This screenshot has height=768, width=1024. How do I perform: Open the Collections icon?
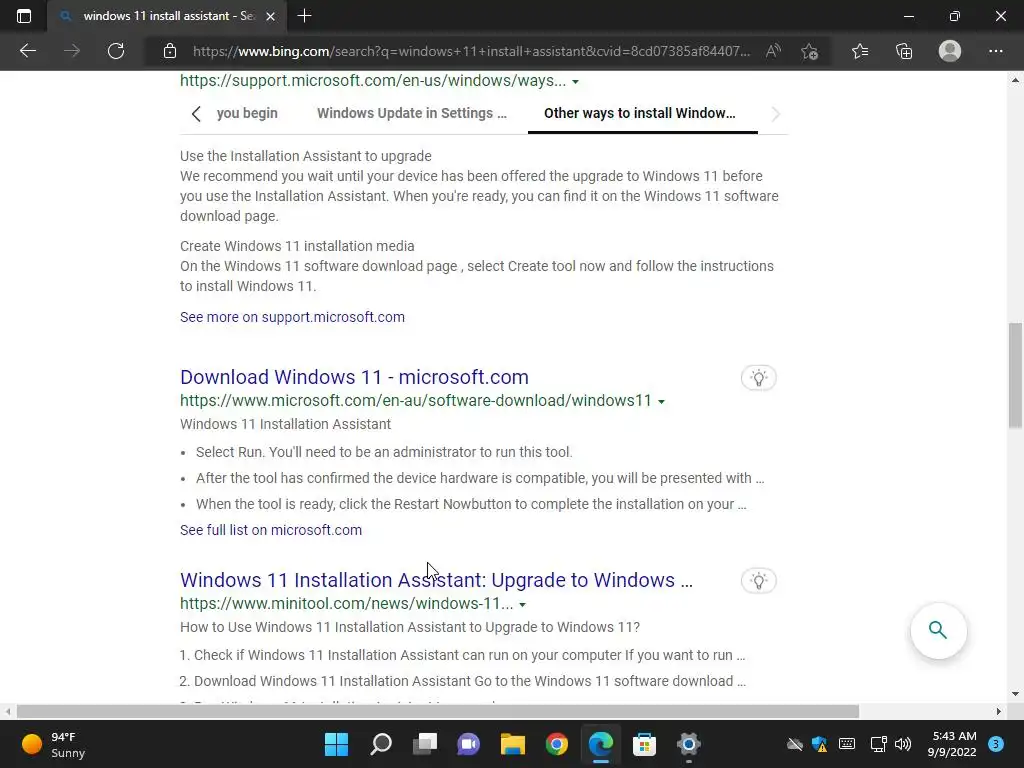coord(904,51)
